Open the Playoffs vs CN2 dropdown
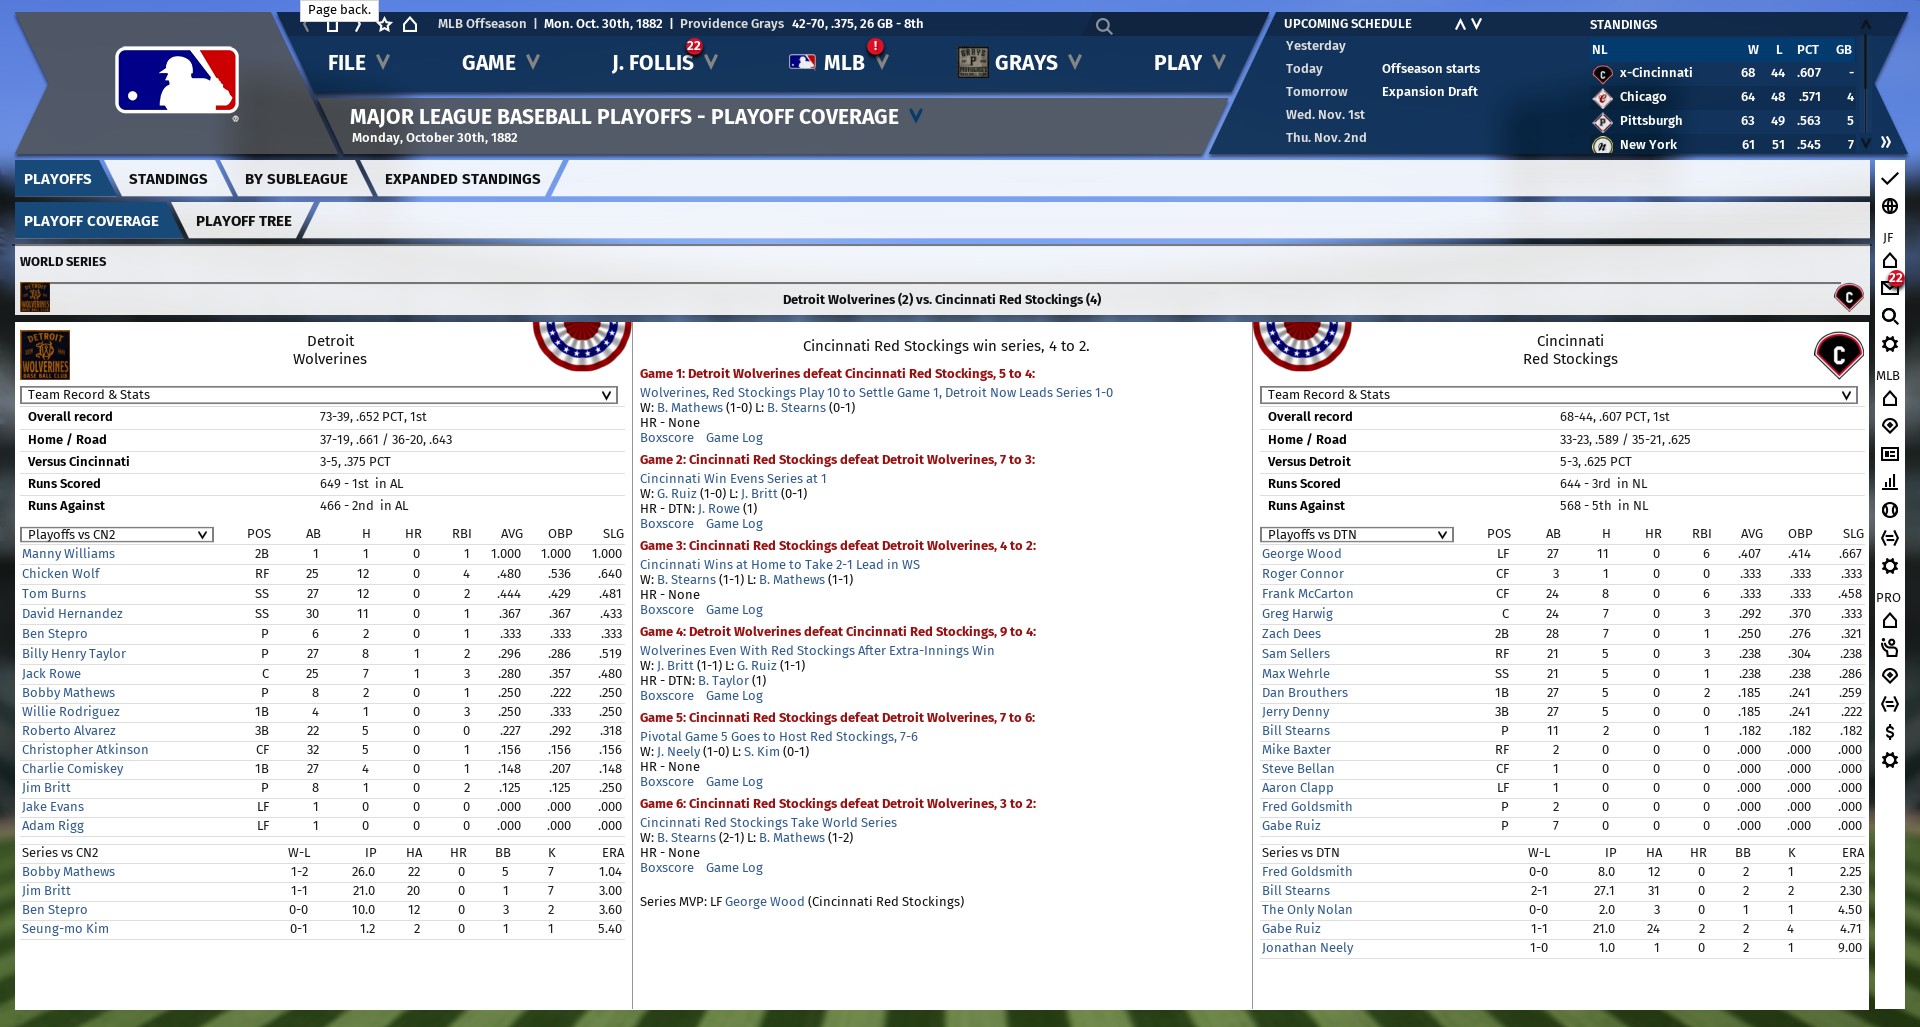1920x1027 pixels. coord(117,534)
